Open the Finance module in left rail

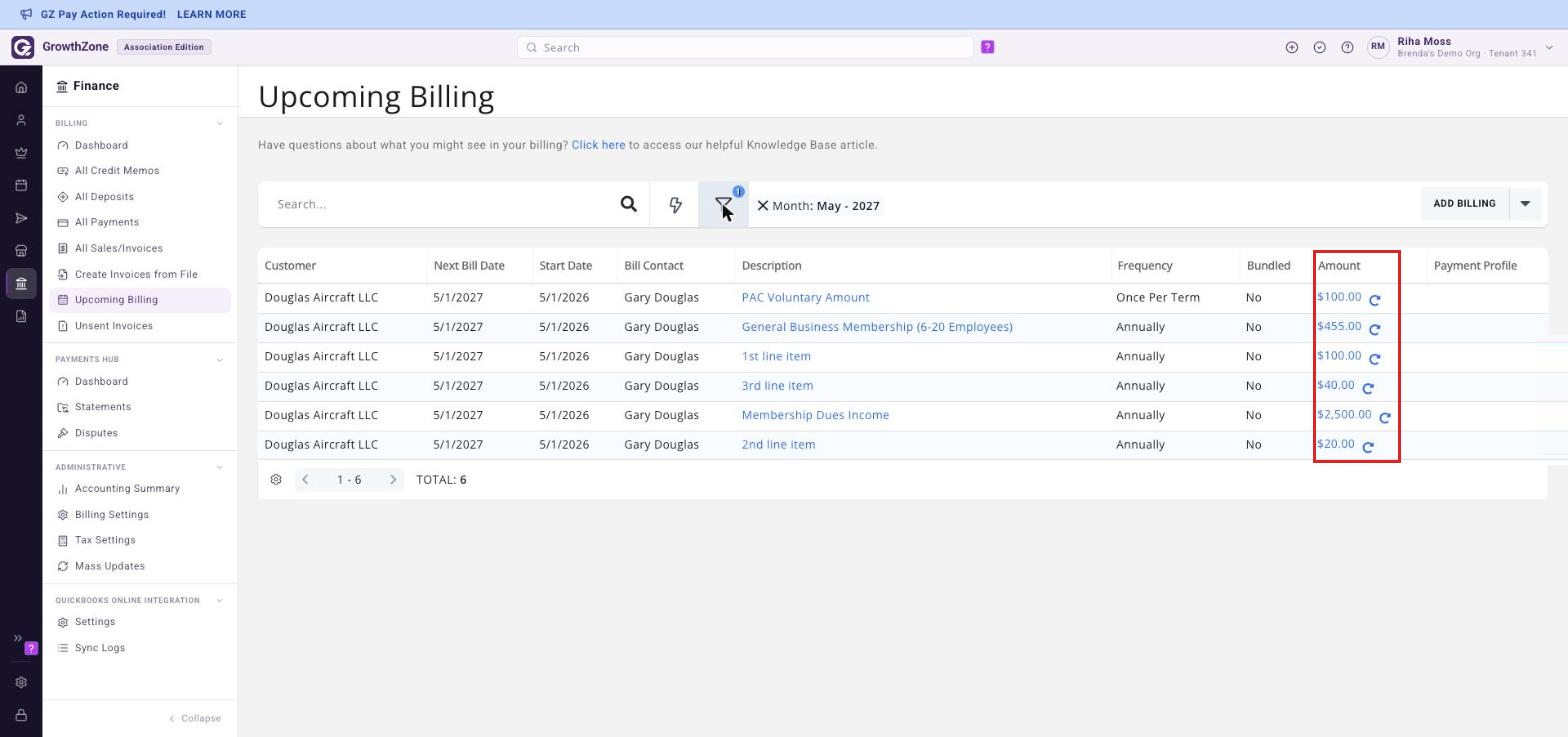[21, 284]
